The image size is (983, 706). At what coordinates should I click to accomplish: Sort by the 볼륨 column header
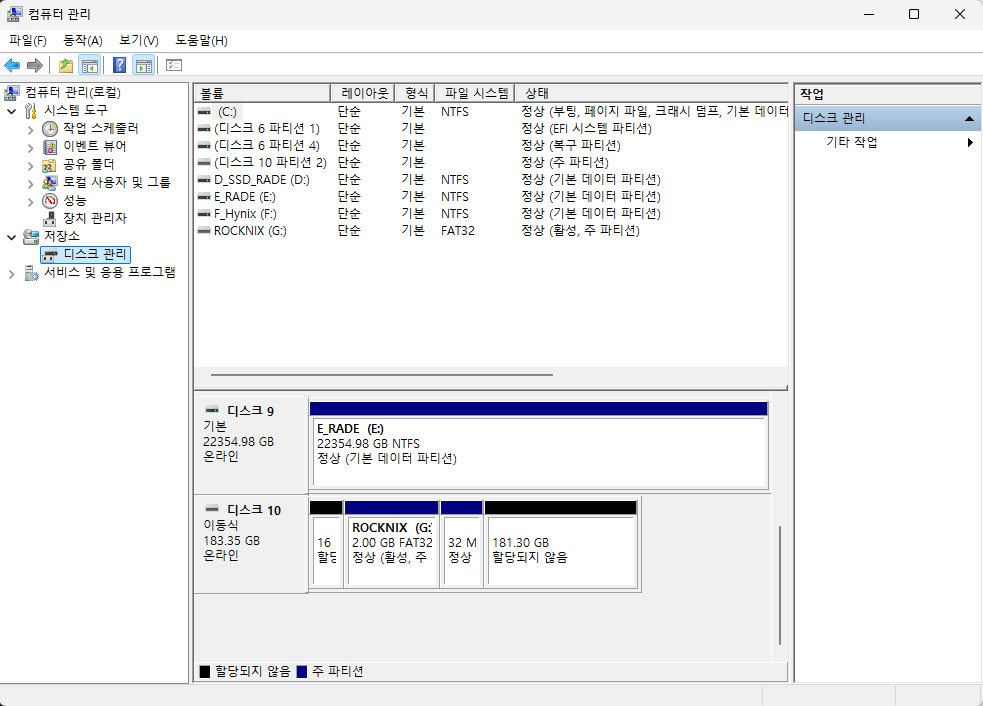[x=262, y=93]
